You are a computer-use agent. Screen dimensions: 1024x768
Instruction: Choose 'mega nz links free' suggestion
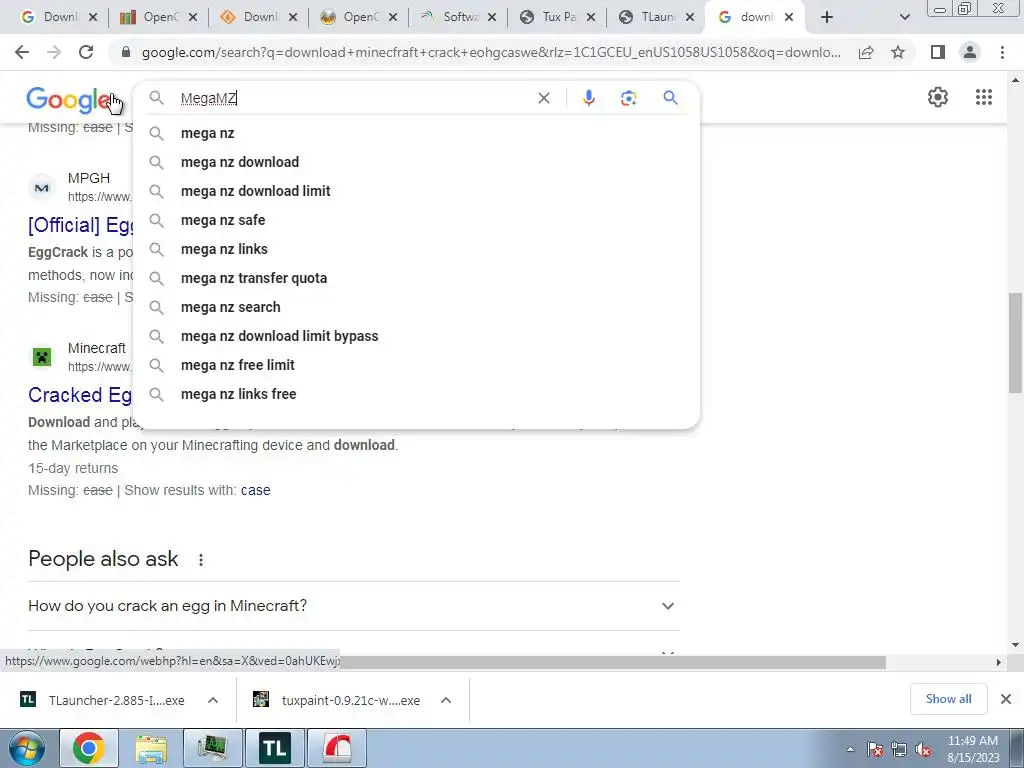tap(417, 394)
